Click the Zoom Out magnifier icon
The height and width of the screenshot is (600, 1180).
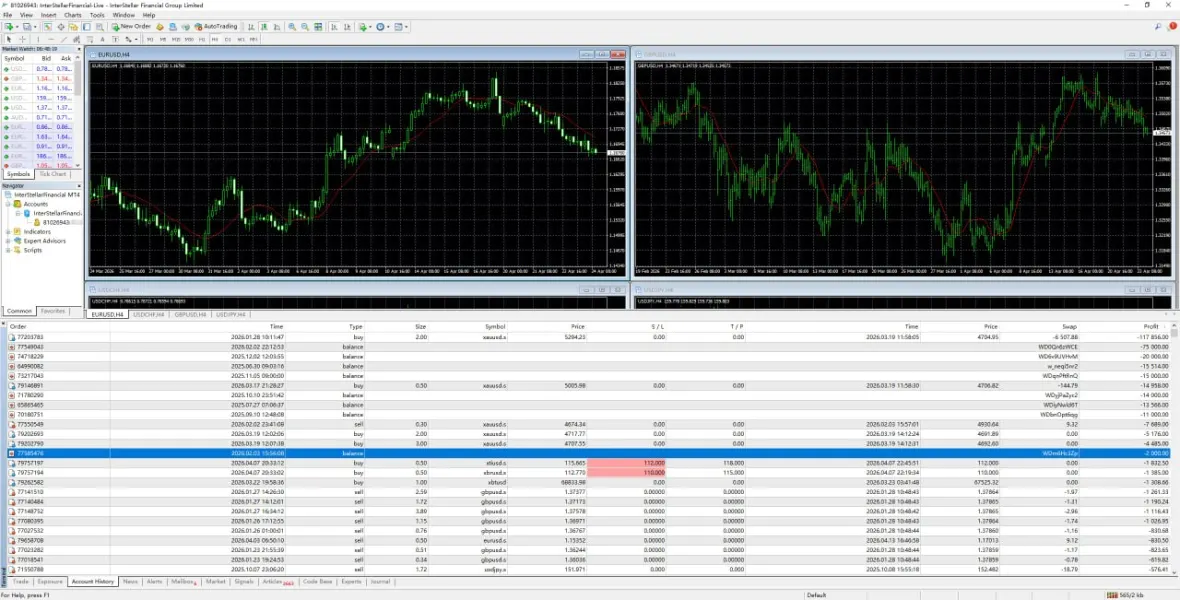click(305, 26)
